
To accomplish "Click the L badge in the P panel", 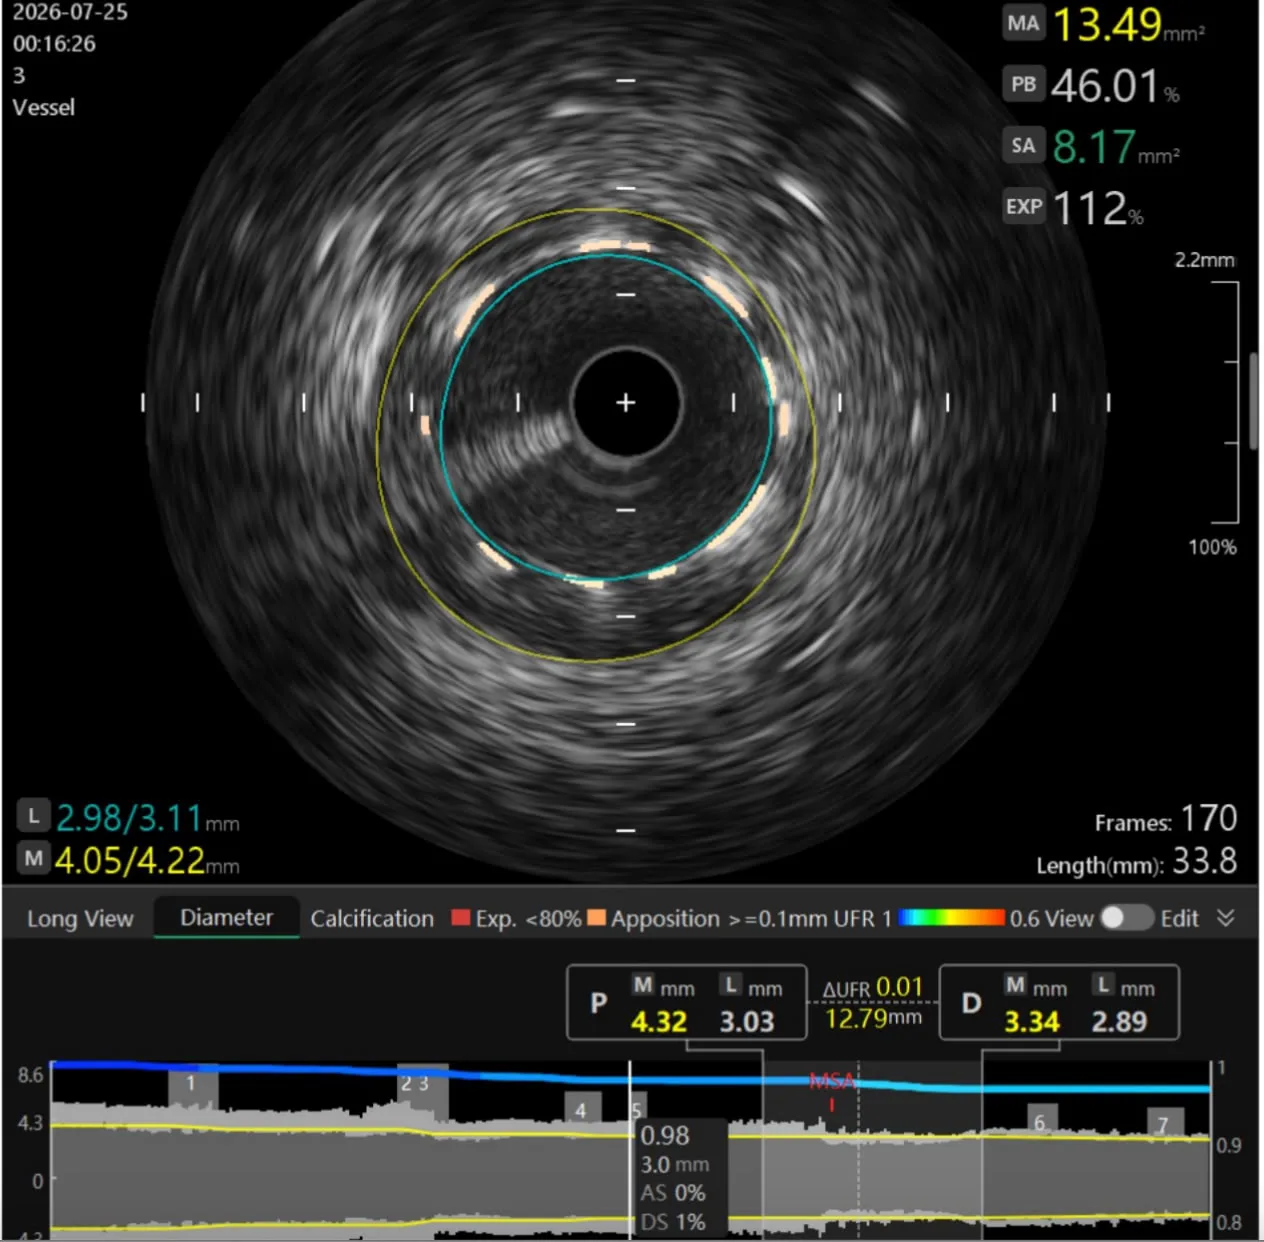I will tap(731, 985).
